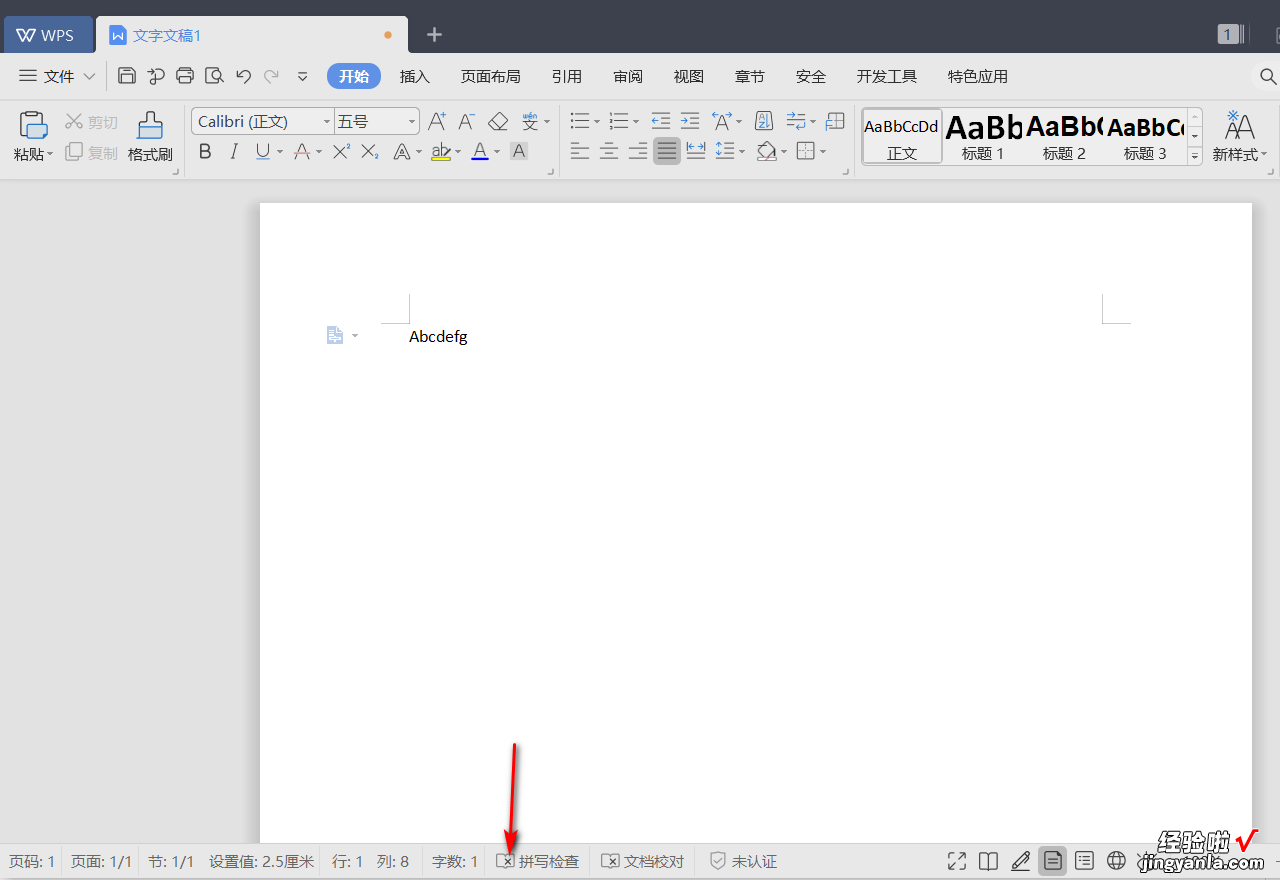Image resolution: width=1280 pixels, height=880 pixels.
Task: Apply yellow text highlight color
Action: coord(440,152)
